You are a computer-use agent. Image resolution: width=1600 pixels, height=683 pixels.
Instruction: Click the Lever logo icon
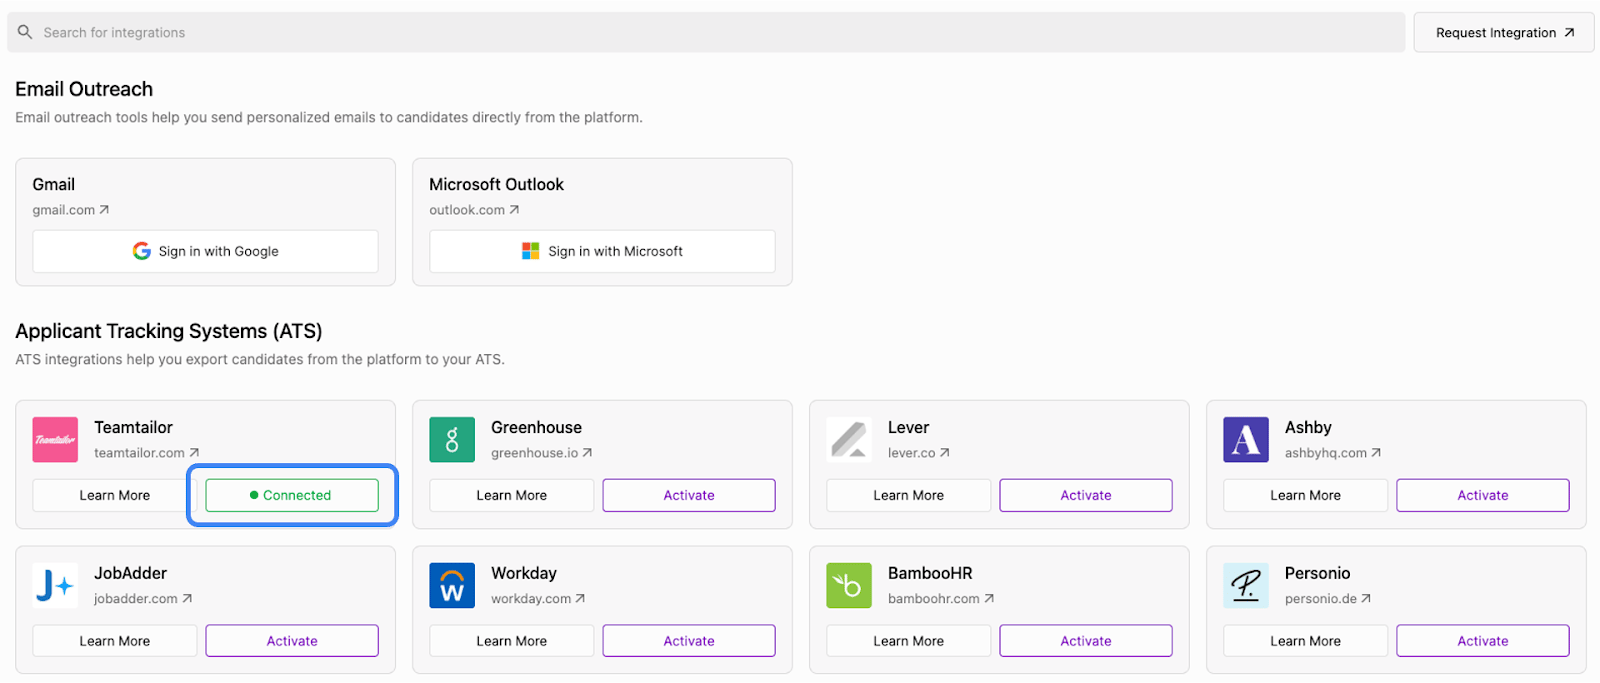point(849,440)
